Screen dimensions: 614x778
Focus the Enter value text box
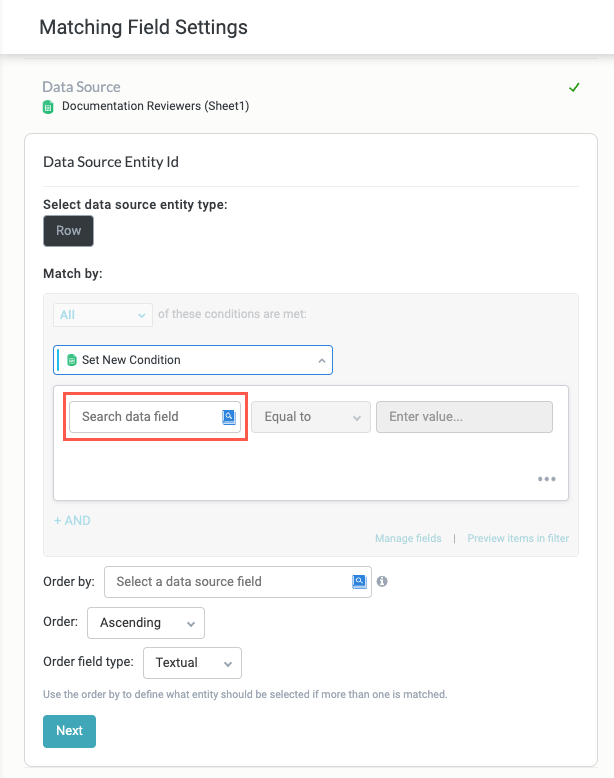click(464, 417)
